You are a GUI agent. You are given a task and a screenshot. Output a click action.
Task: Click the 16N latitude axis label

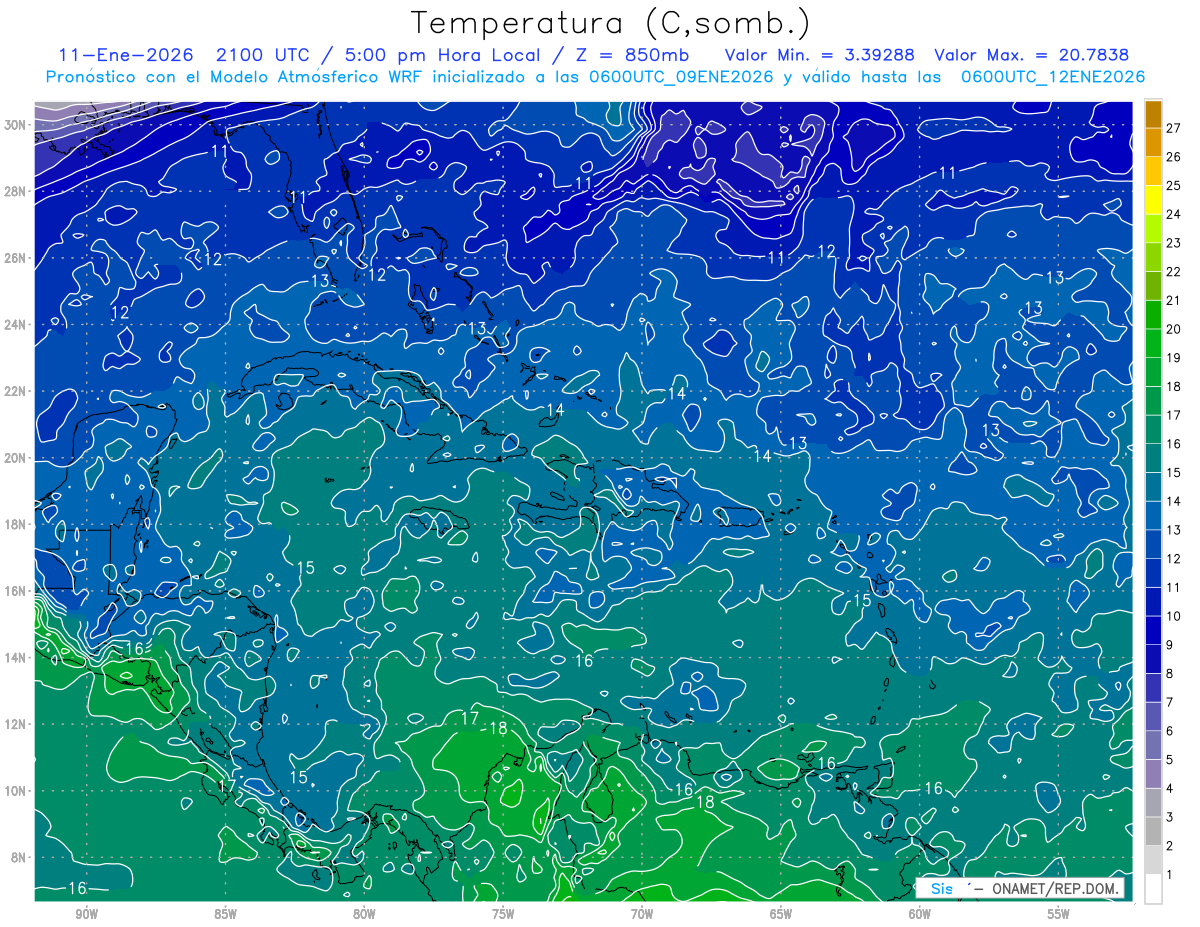(17, 591)
